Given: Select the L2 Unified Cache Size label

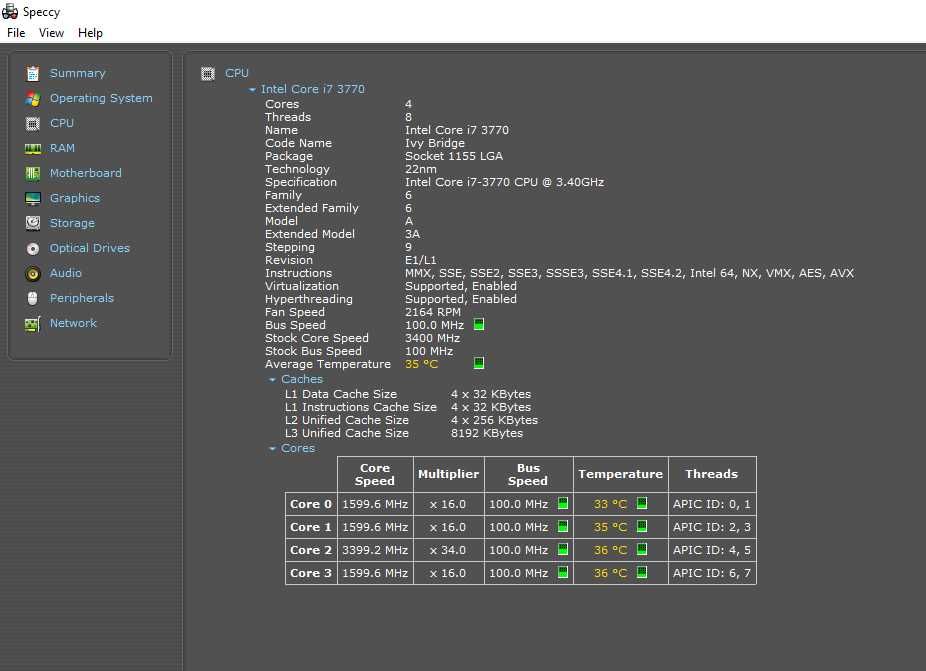Looking at the screenshot, I should coord(347,421).
